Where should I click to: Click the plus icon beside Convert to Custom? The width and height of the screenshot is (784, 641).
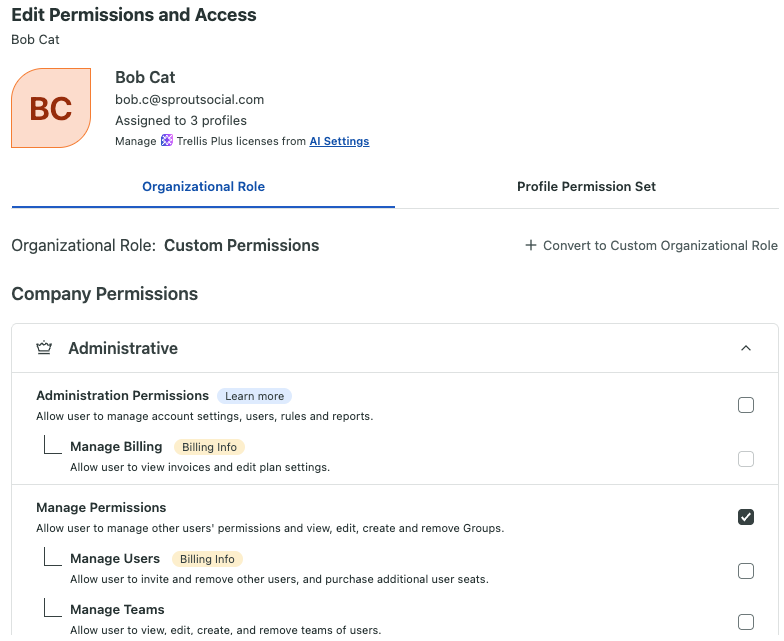pyautogui.click(x=530, y=245)
